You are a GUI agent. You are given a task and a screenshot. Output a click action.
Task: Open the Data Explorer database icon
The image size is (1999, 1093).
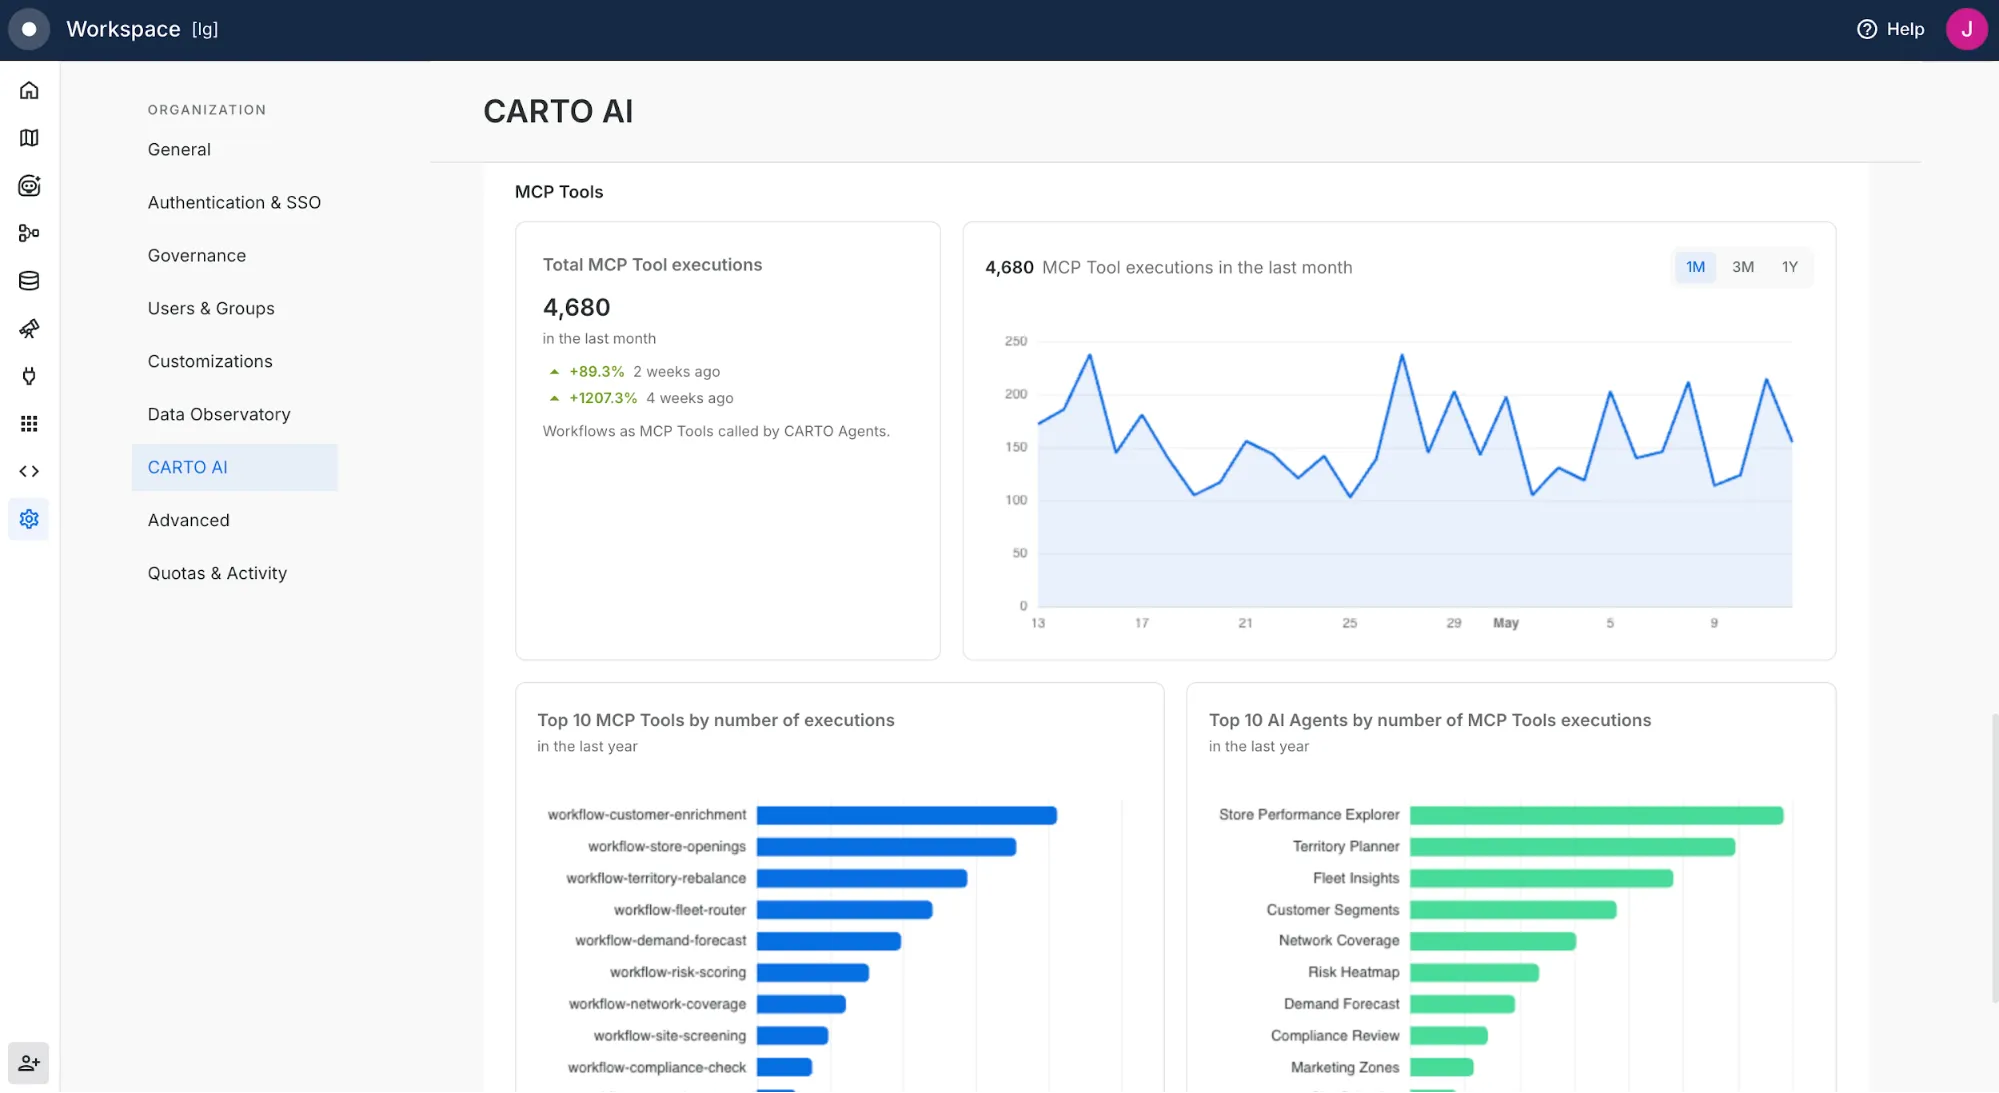click(x=29, y=281)
